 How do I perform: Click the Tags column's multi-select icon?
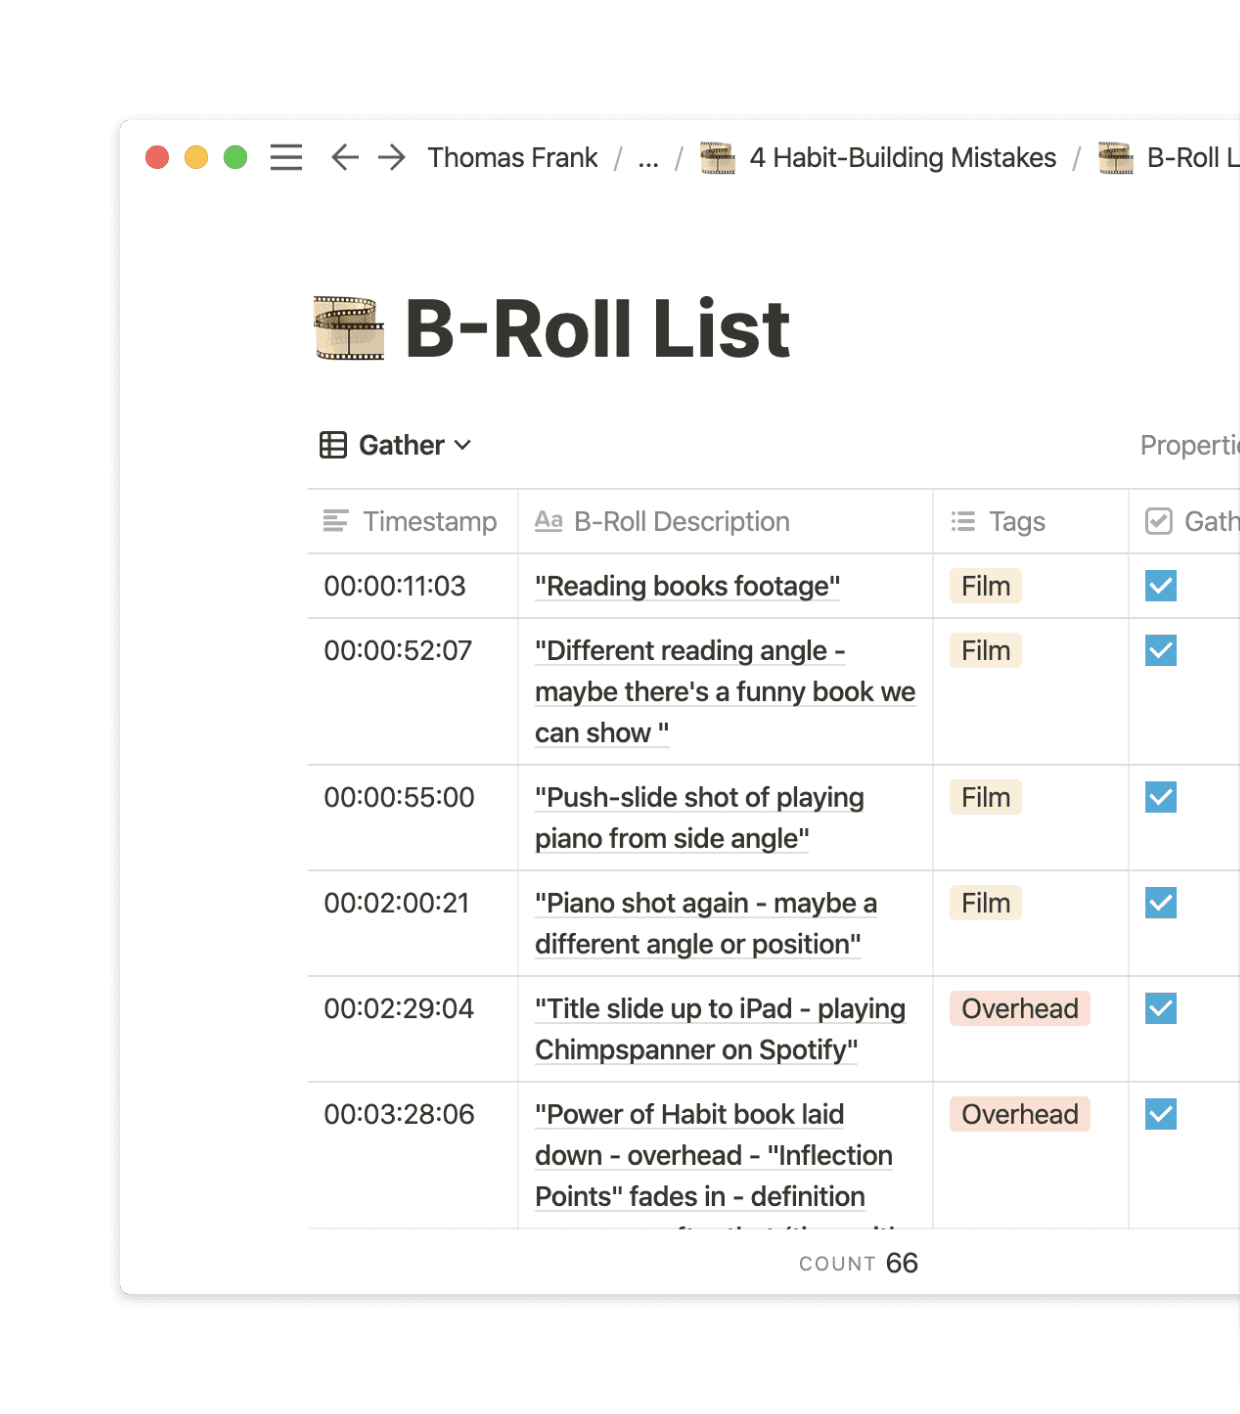click(961, 521)
